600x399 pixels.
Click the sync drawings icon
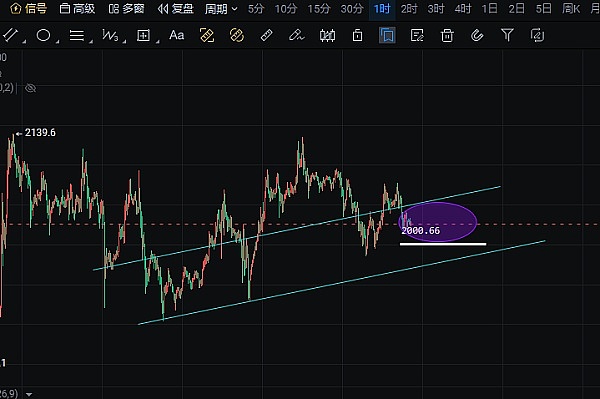pyautogui.click(x=537, y=36)
